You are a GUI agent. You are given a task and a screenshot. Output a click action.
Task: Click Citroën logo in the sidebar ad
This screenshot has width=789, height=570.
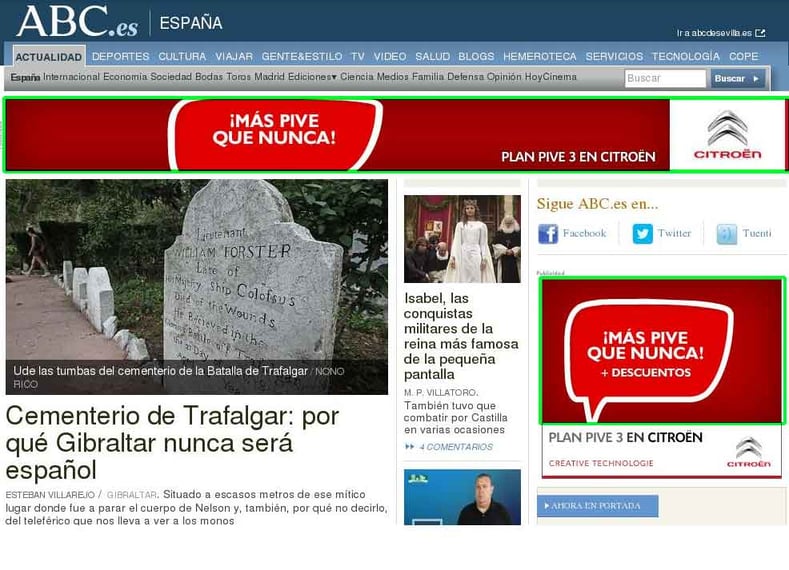(749, 452)
